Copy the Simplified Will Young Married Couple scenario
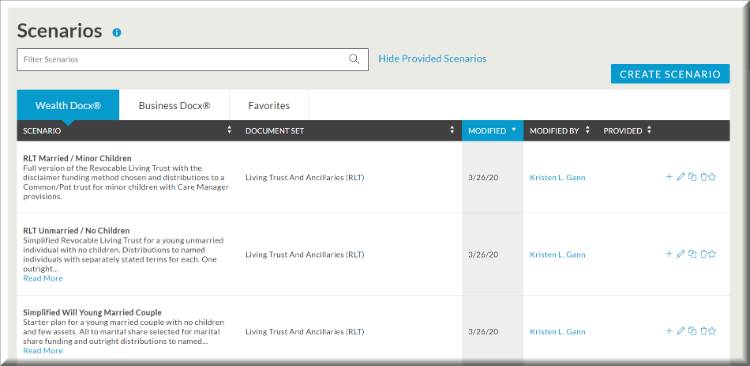750x366 pixels. point(692,331)
